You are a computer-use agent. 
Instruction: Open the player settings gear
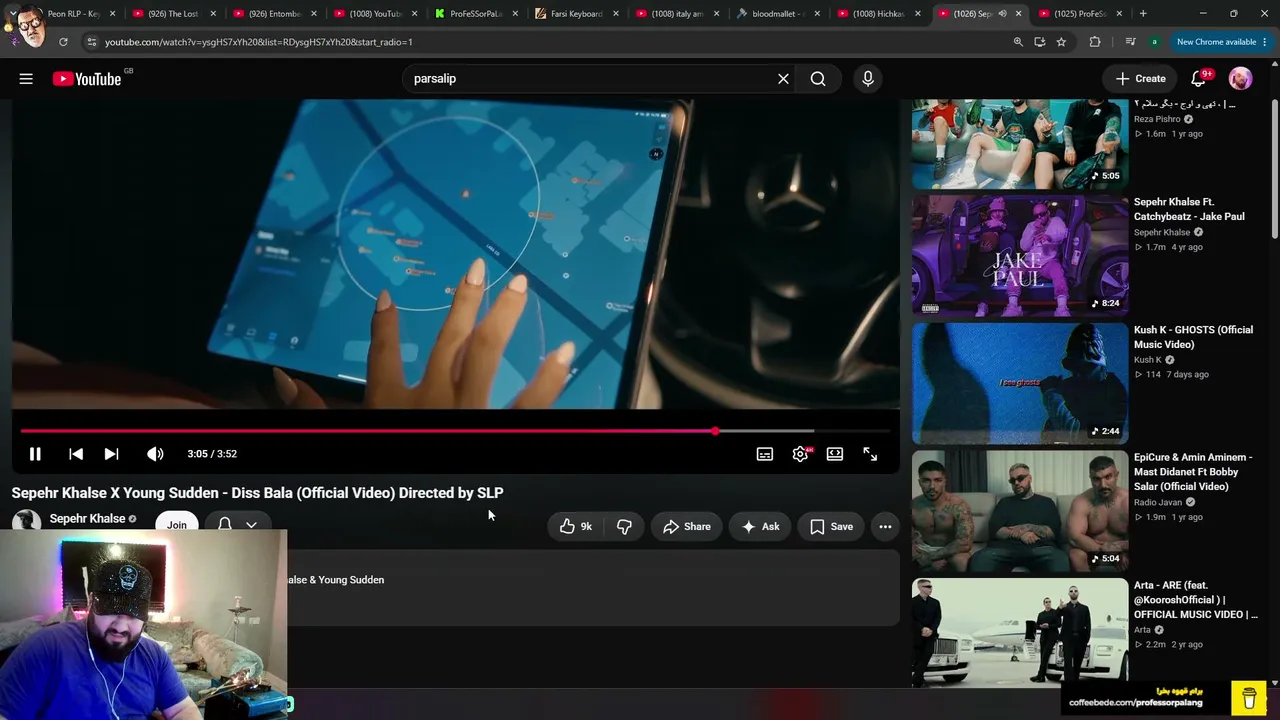coord(800,454)
